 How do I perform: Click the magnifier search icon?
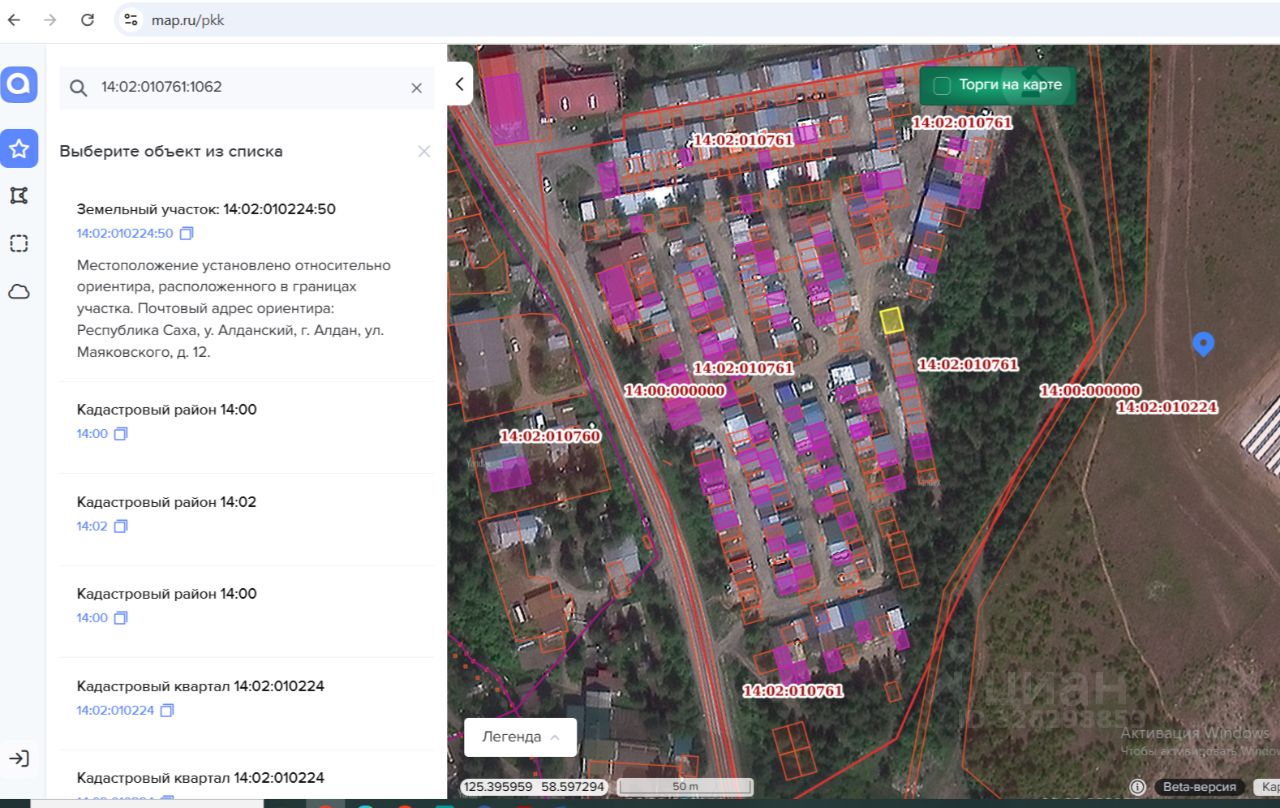click(x=78, y=88)
